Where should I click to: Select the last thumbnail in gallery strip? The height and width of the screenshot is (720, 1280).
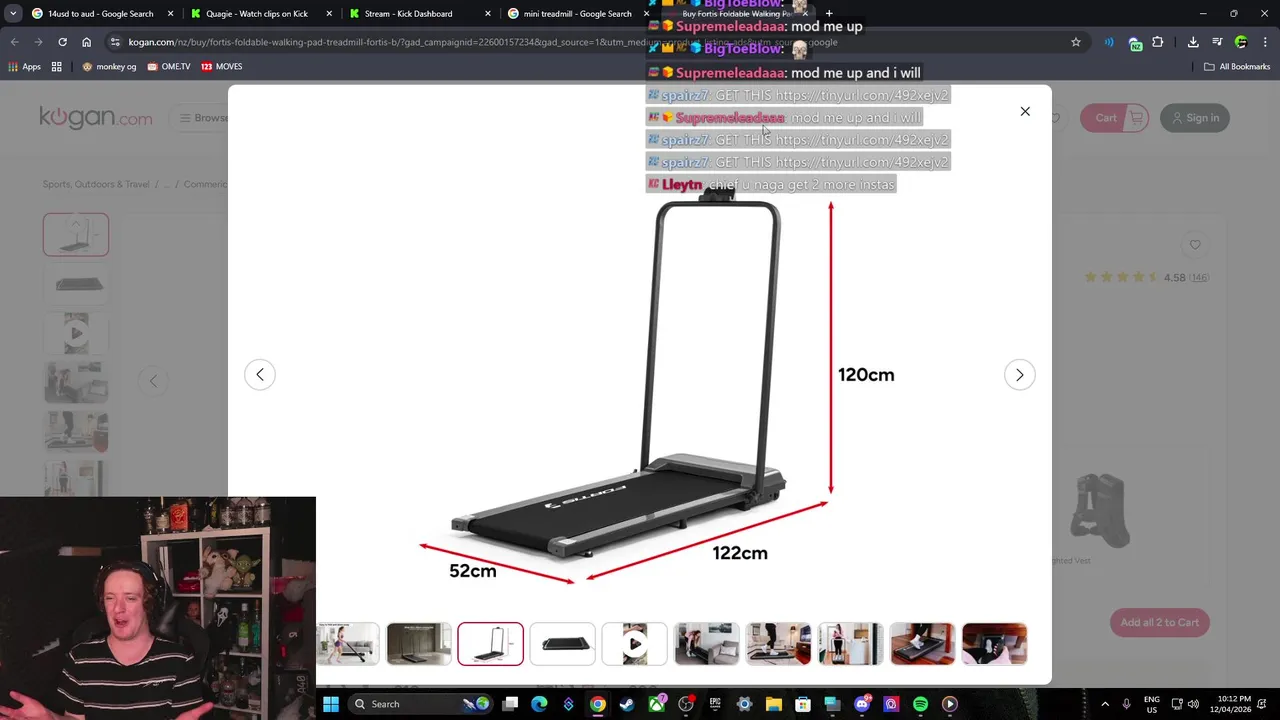[994, 644]
